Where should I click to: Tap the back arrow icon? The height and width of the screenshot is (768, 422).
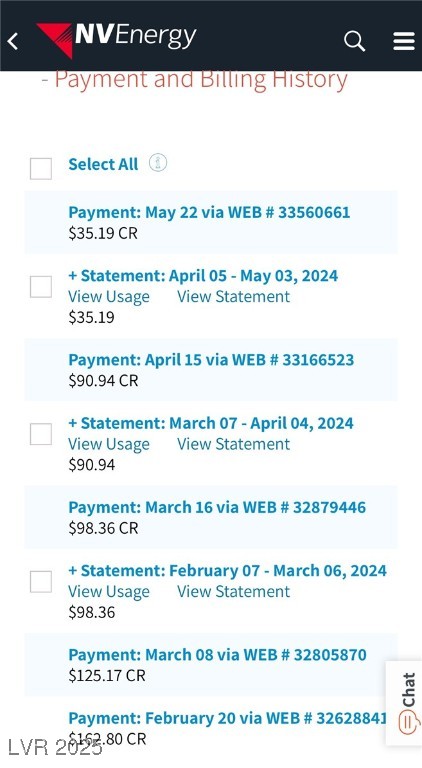(x=13, y=41)
